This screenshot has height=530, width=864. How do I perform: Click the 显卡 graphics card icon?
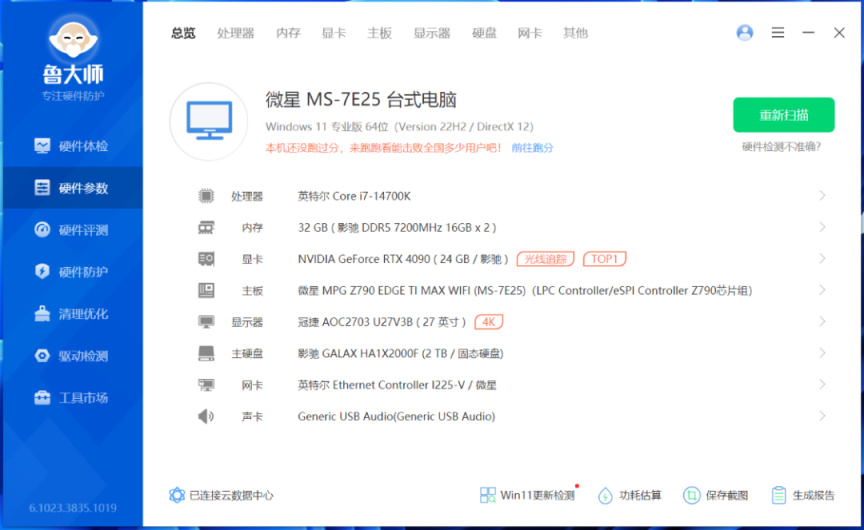[206, 258]
